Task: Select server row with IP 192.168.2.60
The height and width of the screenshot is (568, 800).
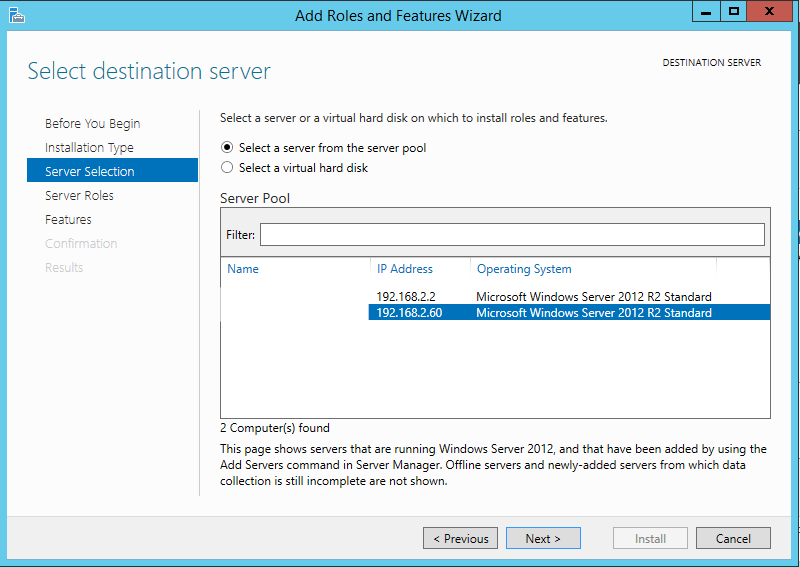Action: [x=495, y=312]
